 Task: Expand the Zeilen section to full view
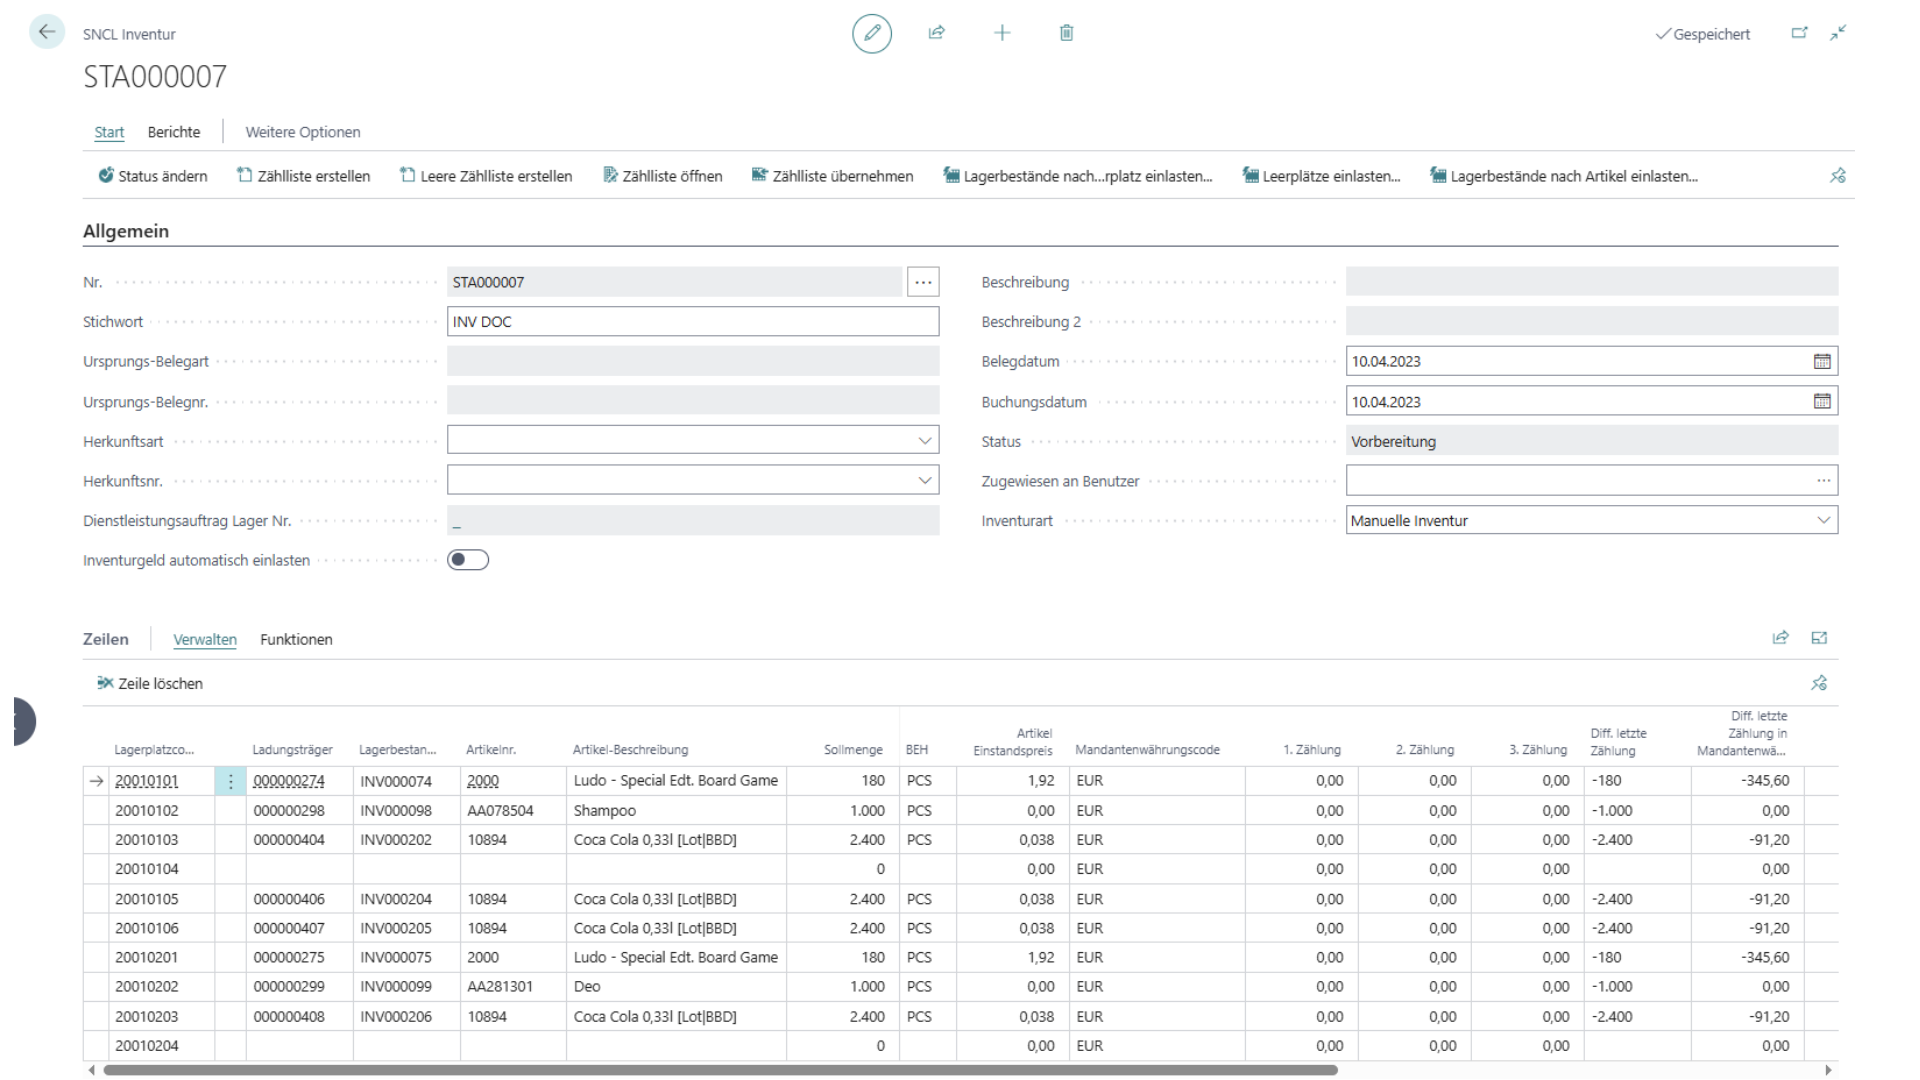tap(1819, 638)
